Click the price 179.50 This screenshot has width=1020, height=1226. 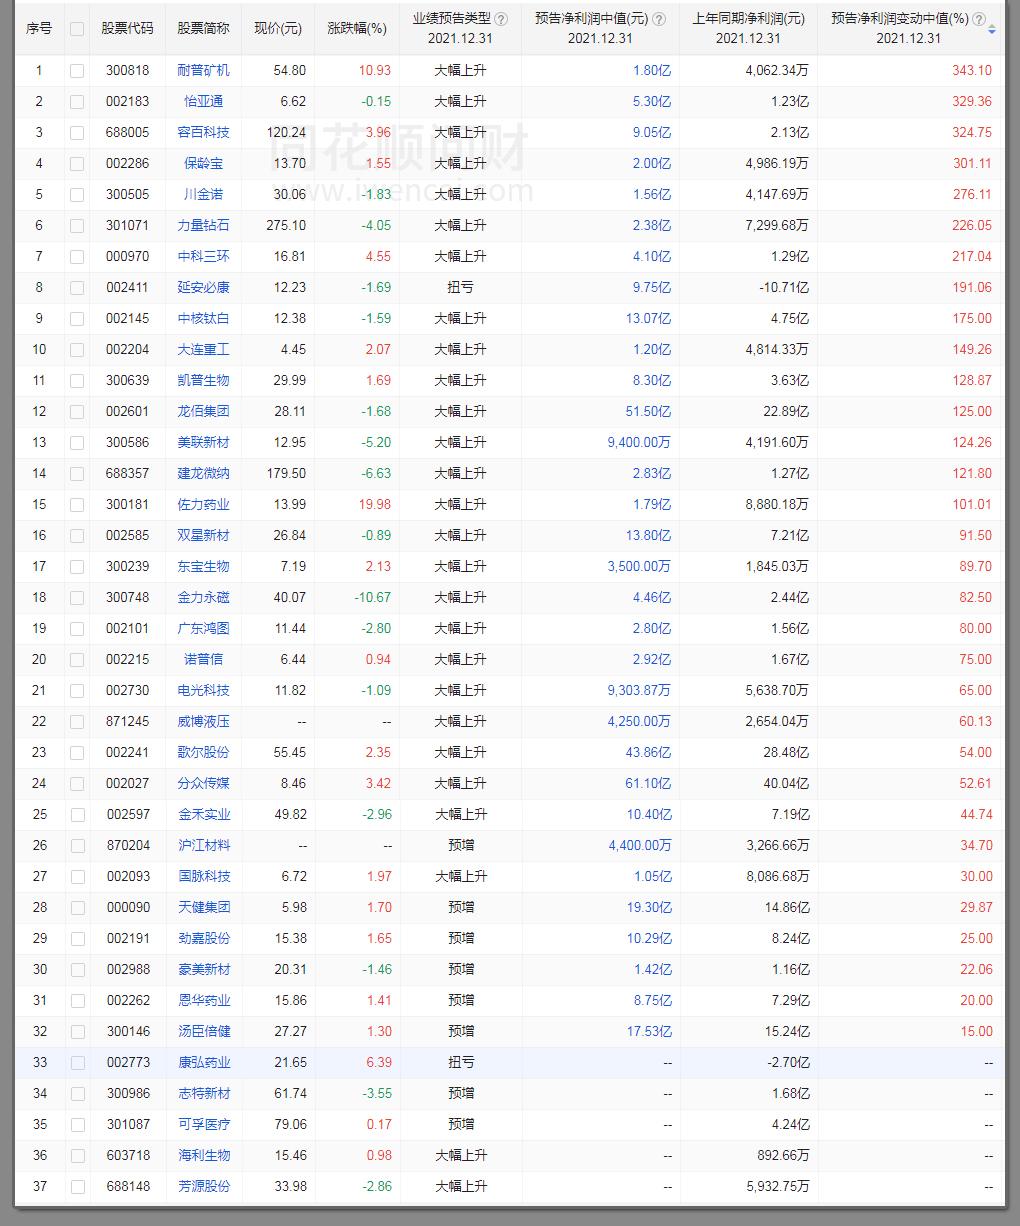286,473
